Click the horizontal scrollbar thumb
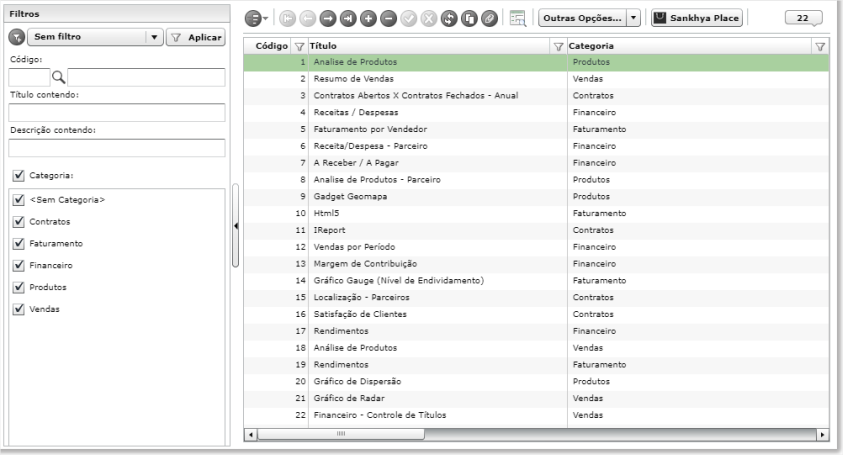 341,434
